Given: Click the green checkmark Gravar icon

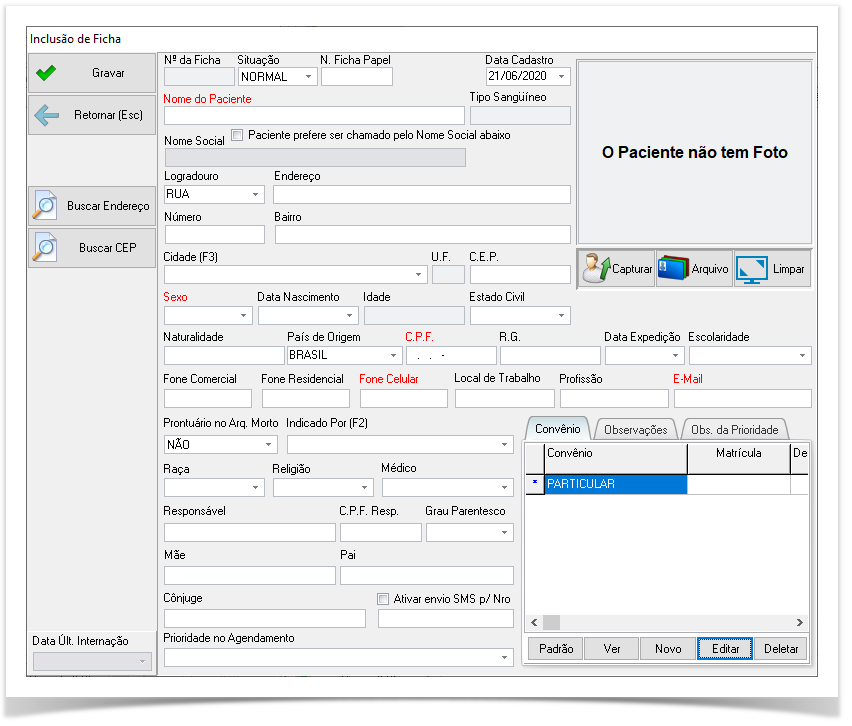Looking at the screenshot, I should 46,73.
